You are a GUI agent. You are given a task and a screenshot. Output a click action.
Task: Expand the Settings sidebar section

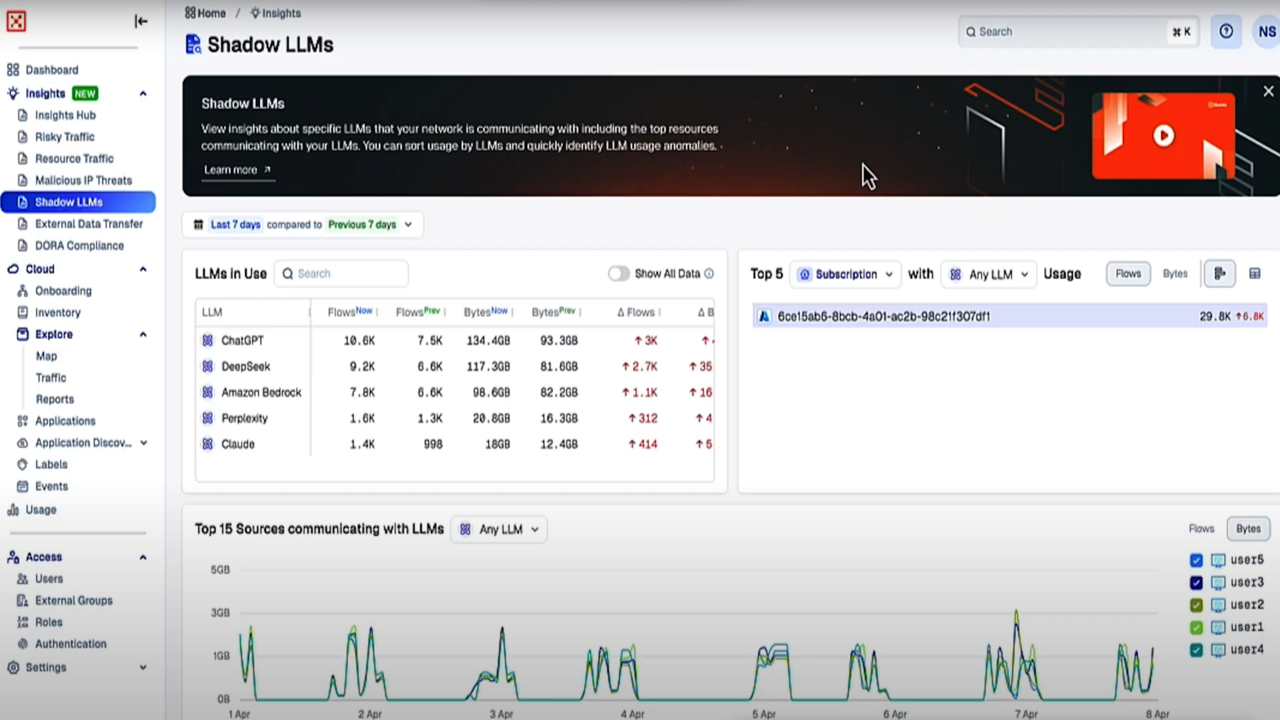pos(143,668)
